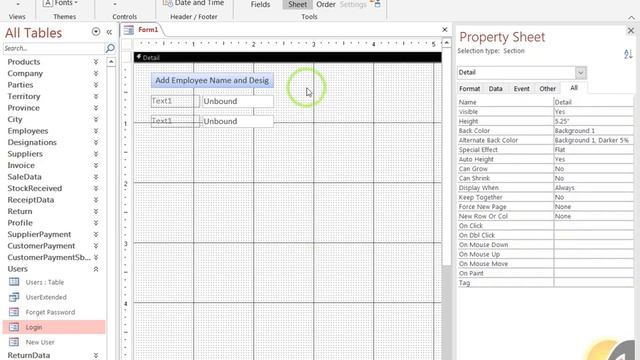This screenshot has height=360, width=640.
Task: Click the Date and Time icon
Action: [167, 3]
